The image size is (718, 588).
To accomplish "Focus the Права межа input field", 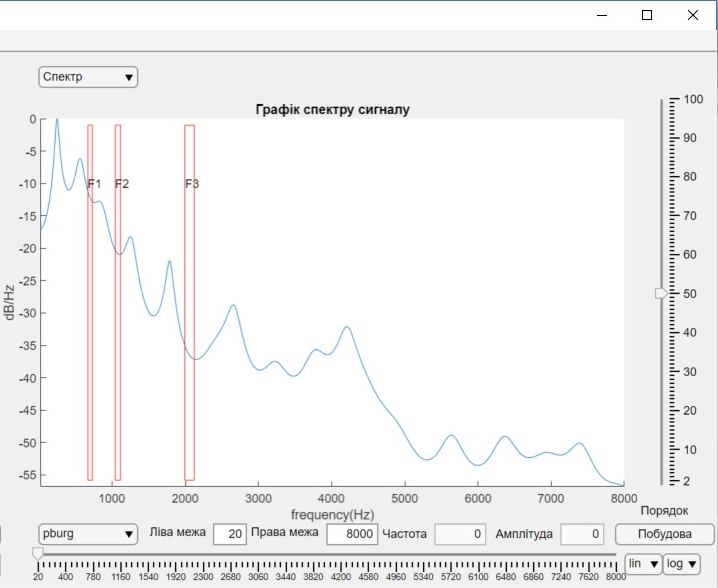I will tap(351, 534).
